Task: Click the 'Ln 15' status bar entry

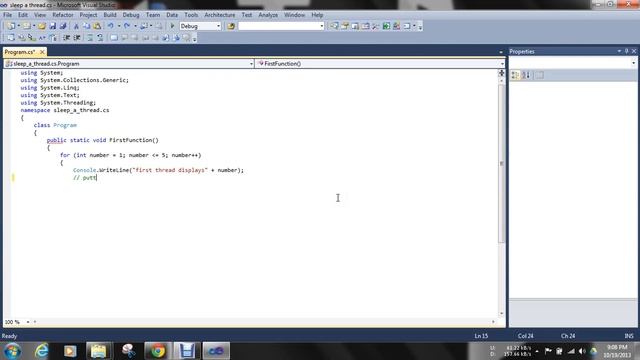Action: click(x=481, y=336)
